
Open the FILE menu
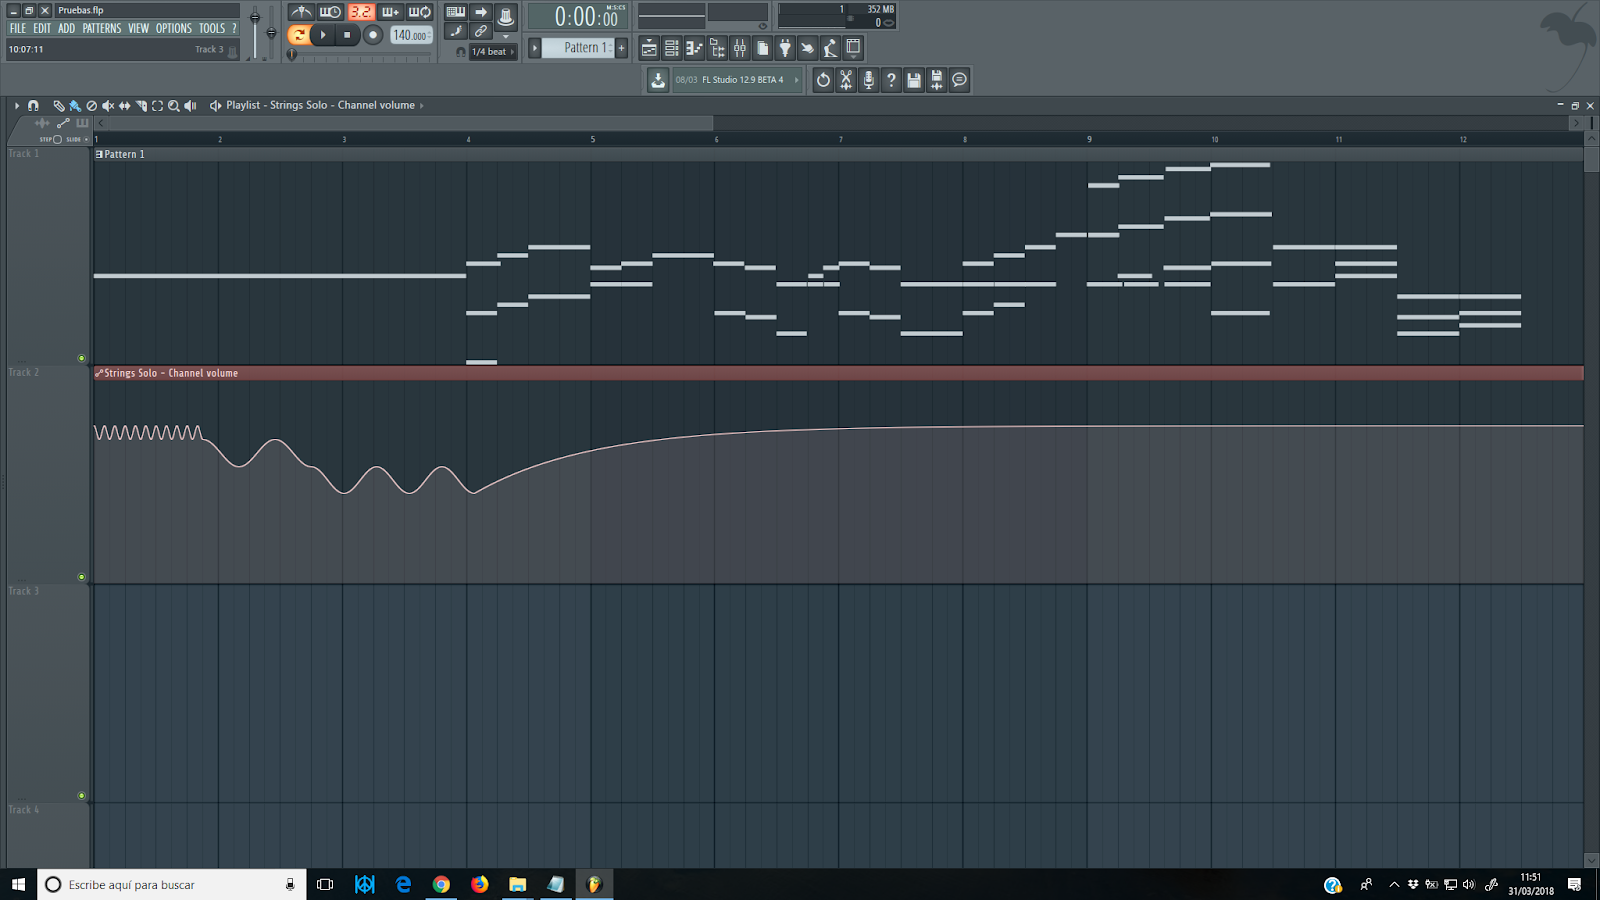pyautogui.click(x=18, y=29)
